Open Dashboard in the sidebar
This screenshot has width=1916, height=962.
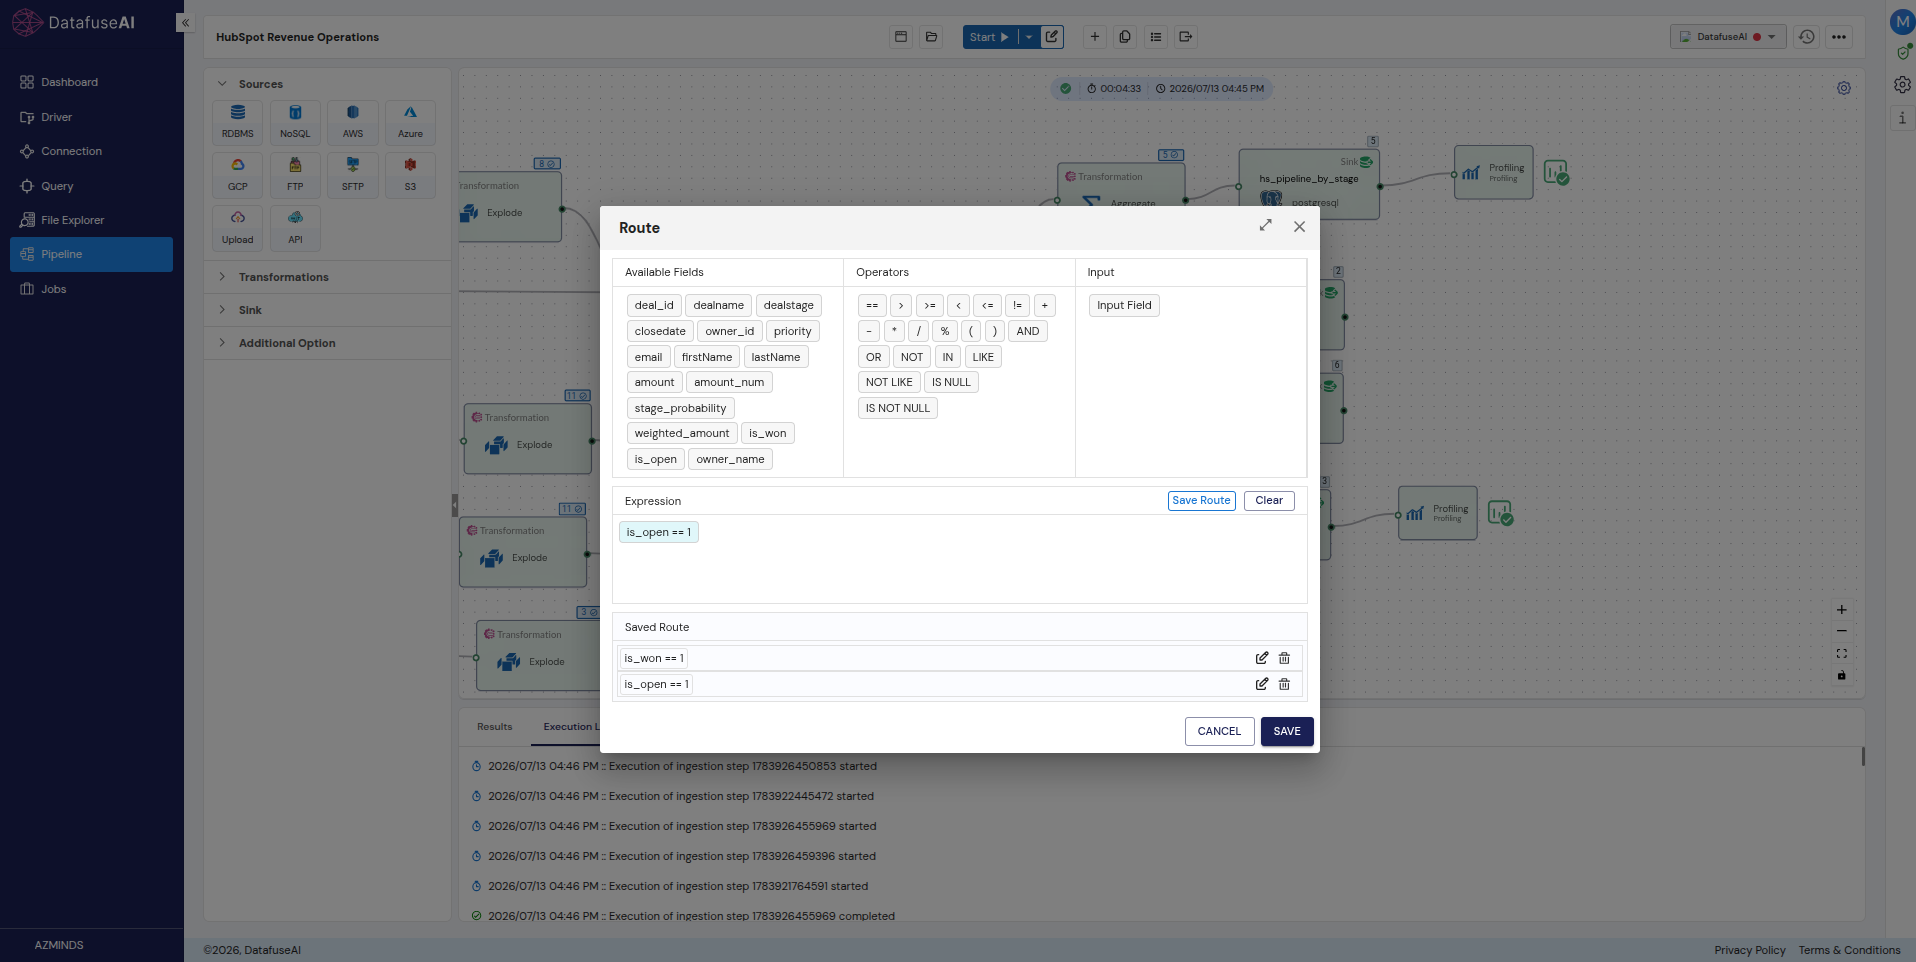[x=91, y=82]
